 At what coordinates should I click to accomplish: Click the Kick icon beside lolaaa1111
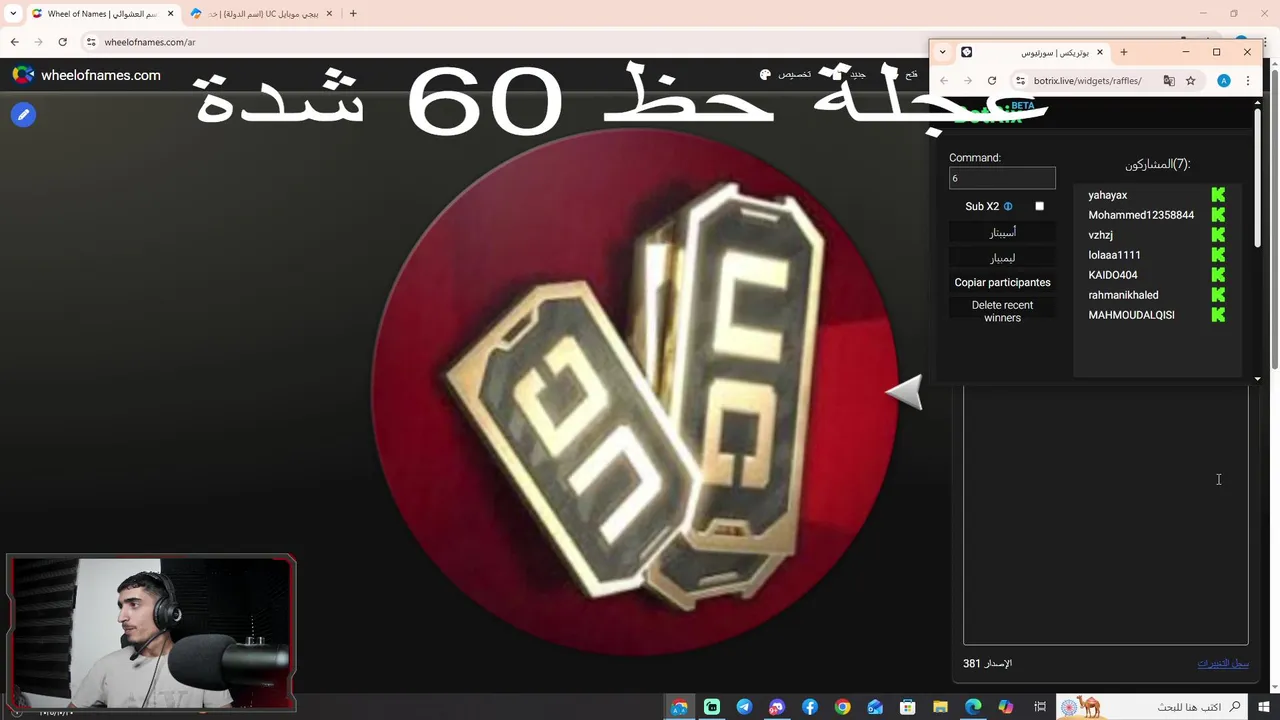pos(1218,255)
